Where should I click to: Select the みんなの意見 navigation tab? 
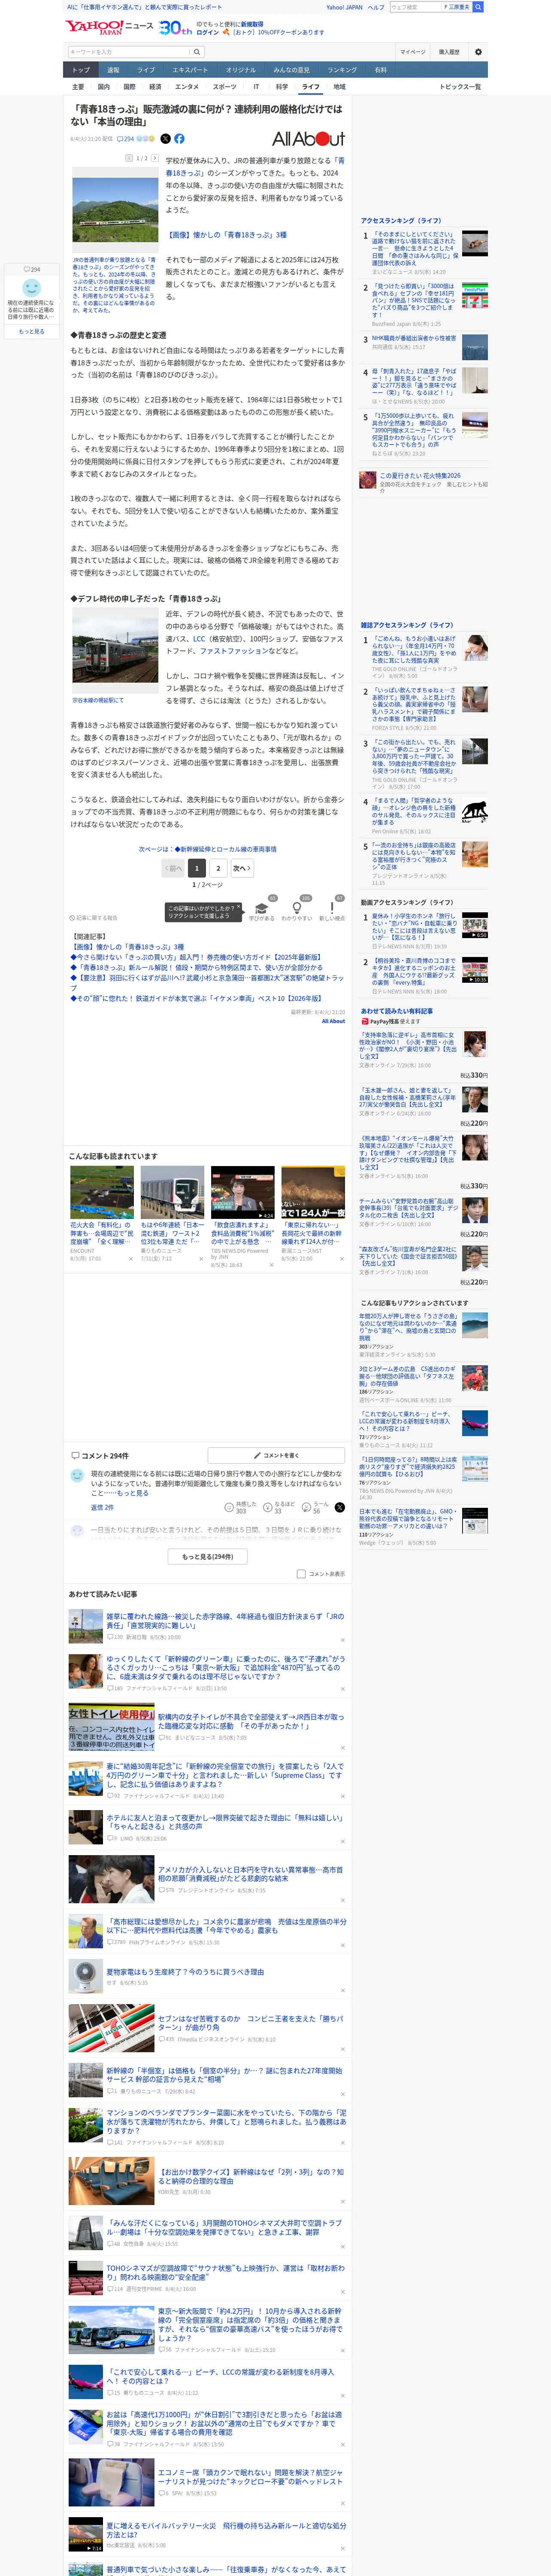[x=291, y=70]
